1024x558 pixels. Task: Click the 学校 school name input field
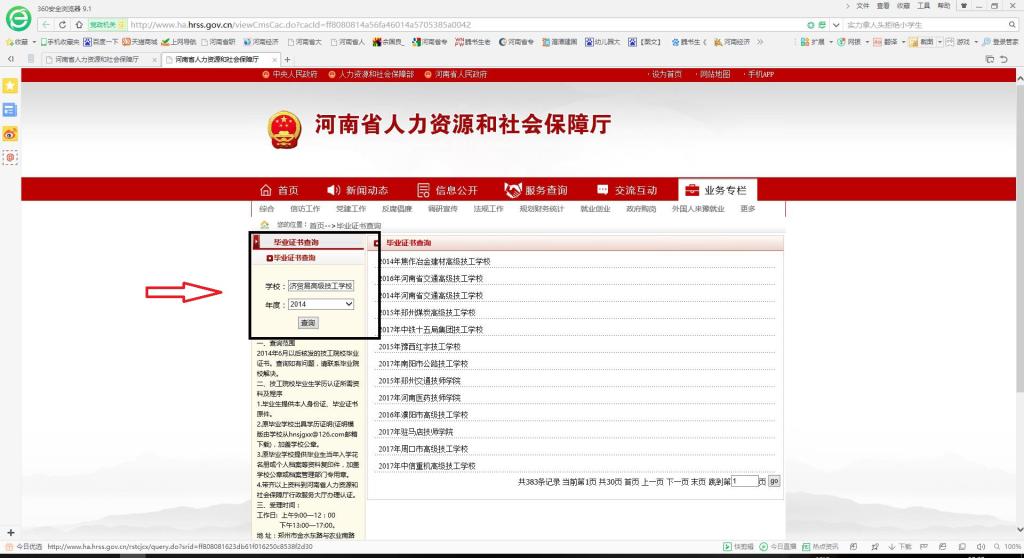click(321, 286)
